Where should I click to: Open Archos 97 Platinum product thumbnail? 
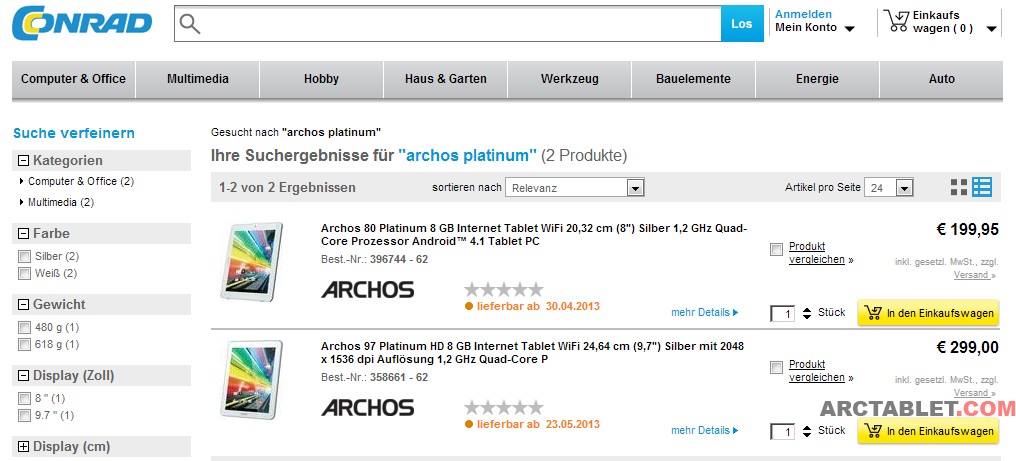click(x=250, y=380)
